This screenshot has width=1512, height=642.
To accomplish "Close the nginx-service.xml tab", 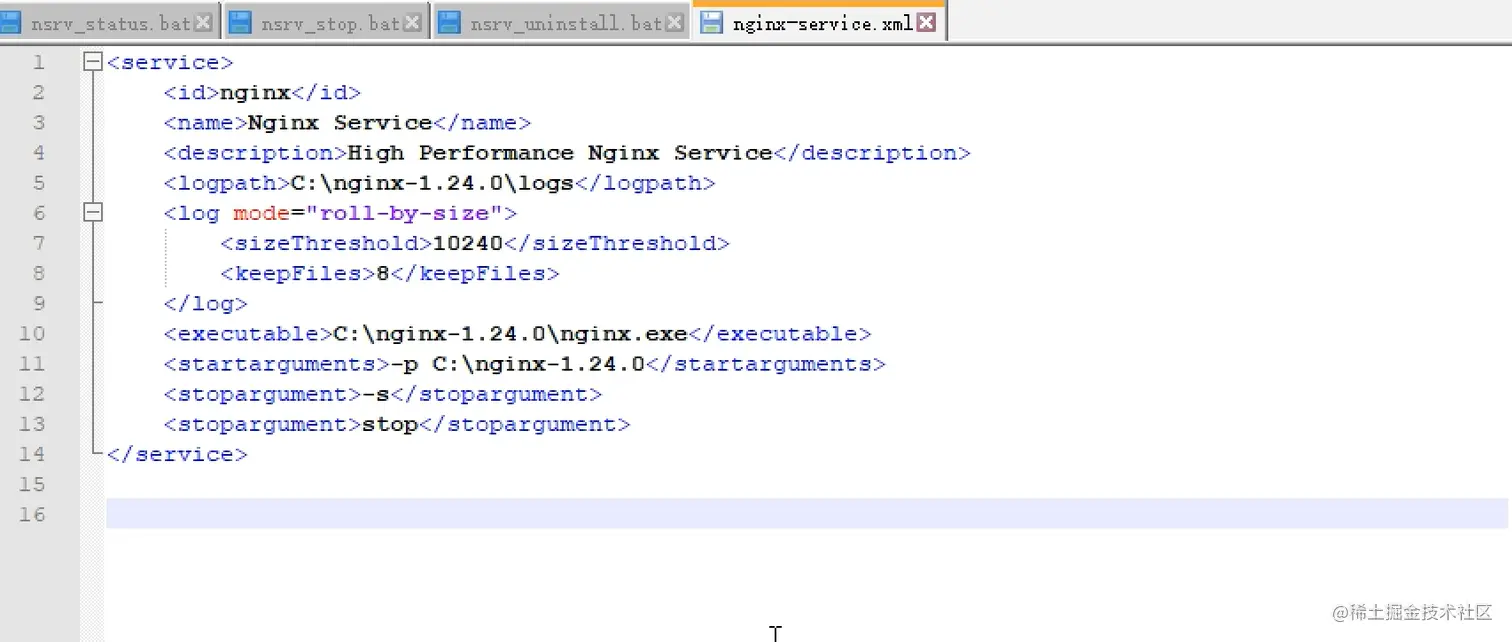I will pos(926,22).
